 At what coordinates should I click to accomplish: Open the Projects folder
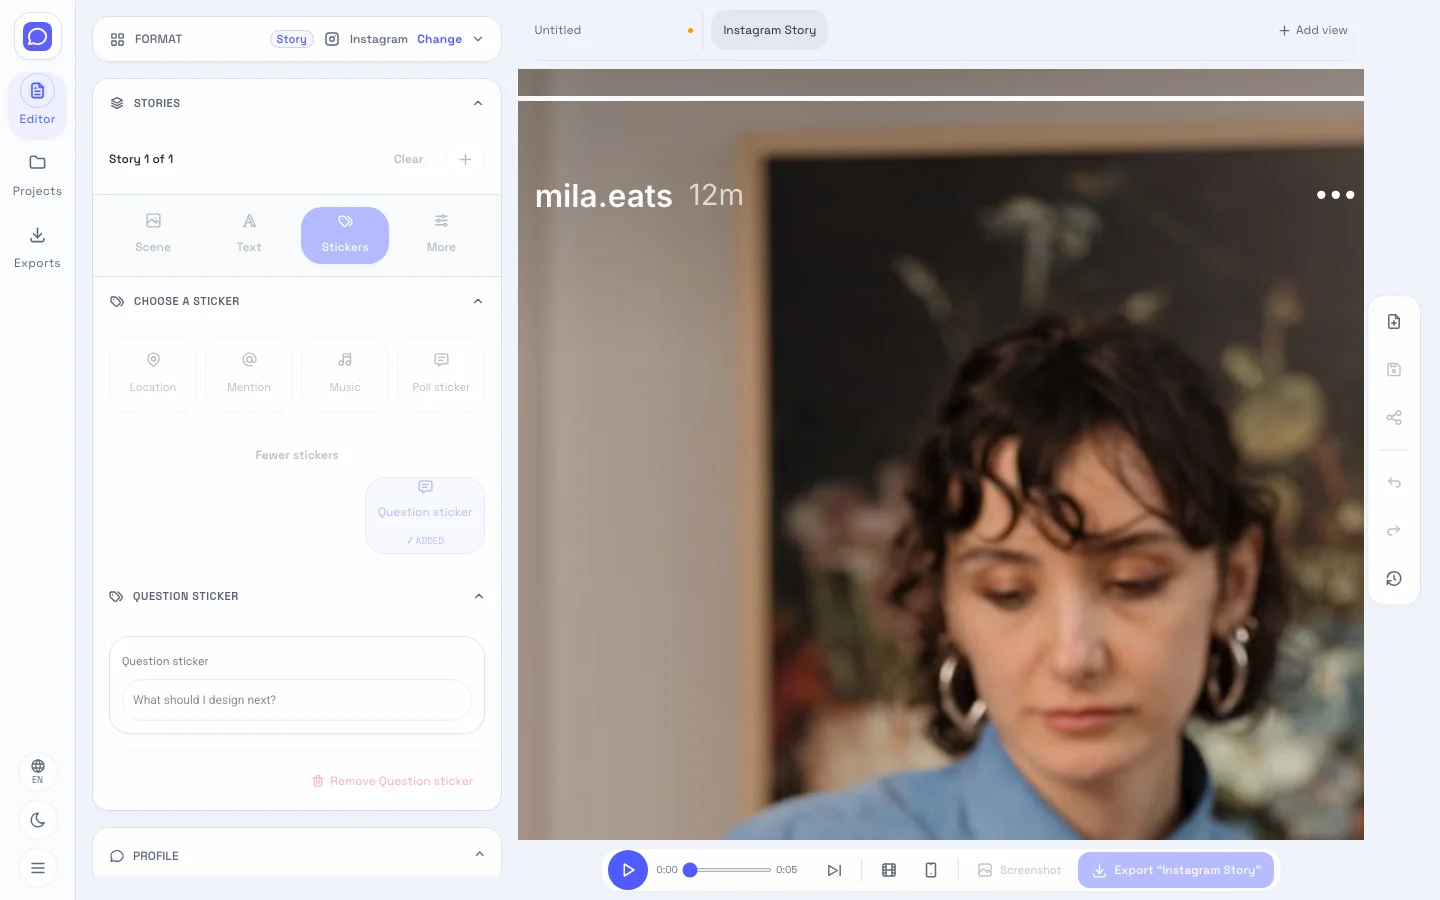[37, 175]
